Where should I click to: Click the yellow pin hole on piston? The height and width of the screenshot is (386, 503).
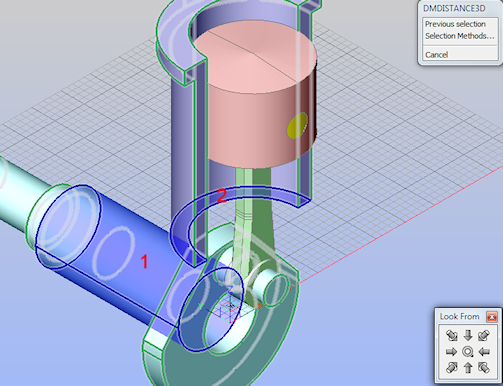tap(297, 124)
